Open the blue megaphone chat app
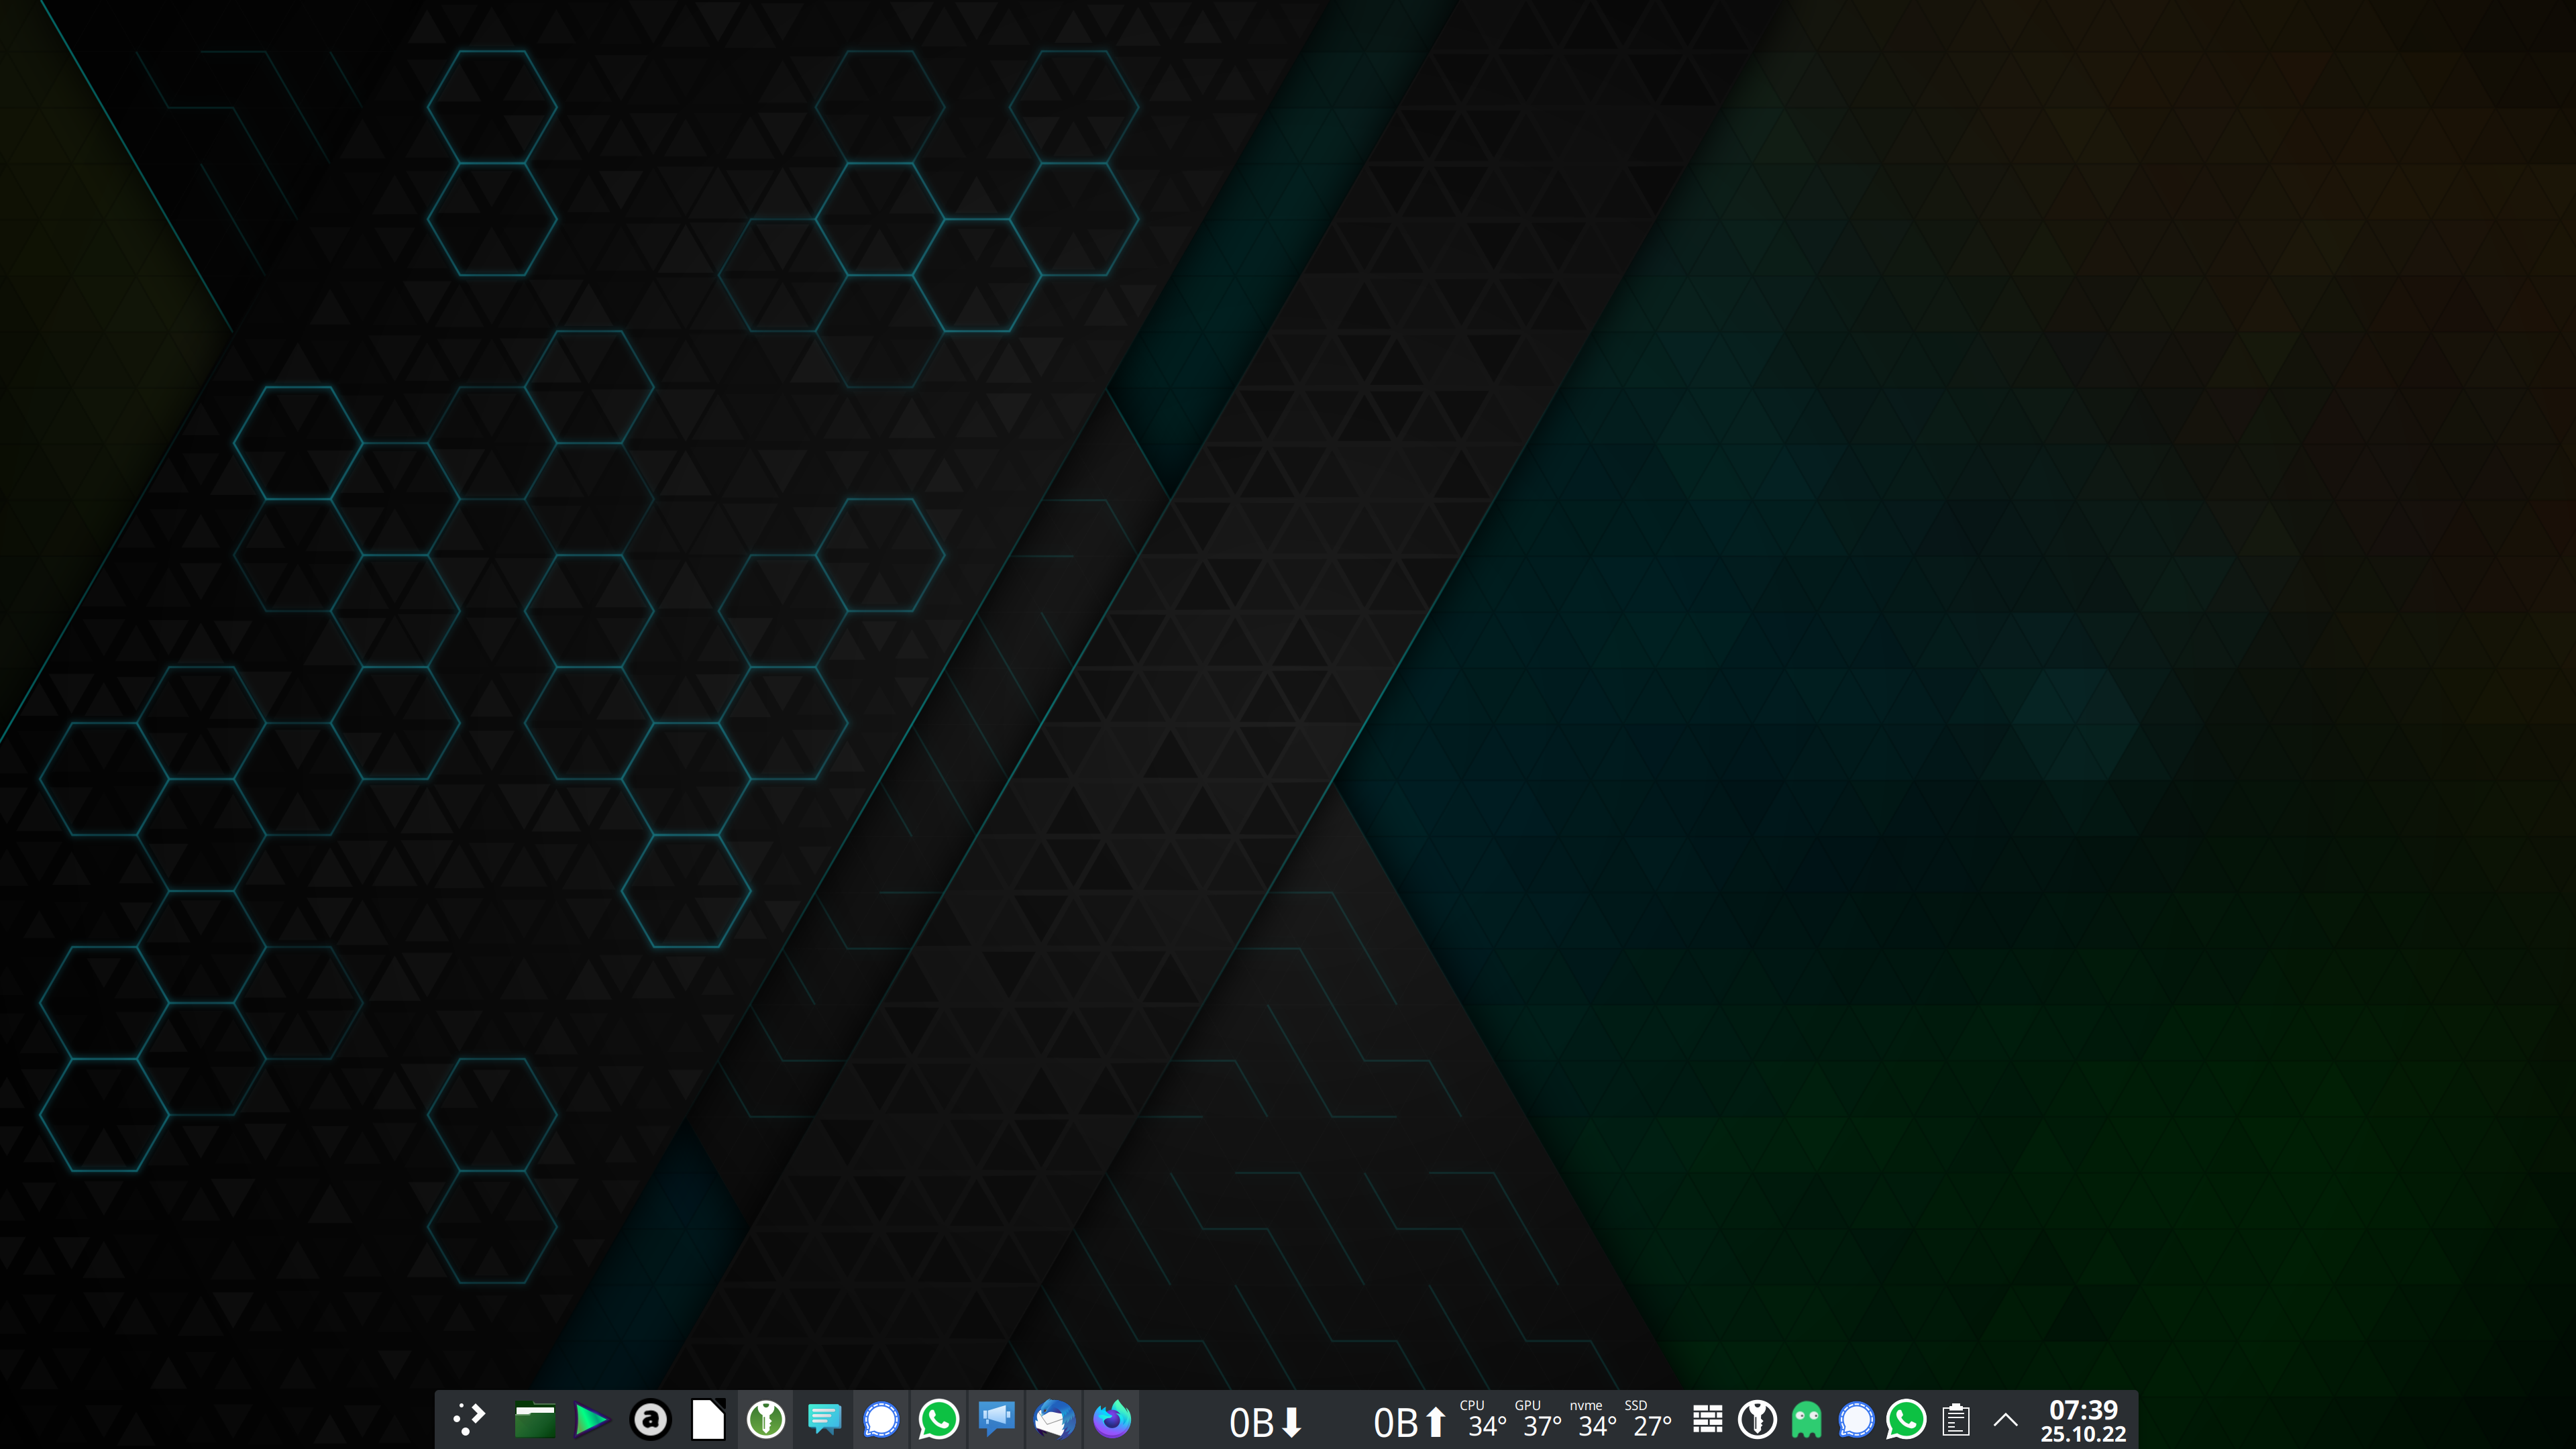Image resolution: width=2576 pixels, height=1449 pixels. tap(996, 1420)
